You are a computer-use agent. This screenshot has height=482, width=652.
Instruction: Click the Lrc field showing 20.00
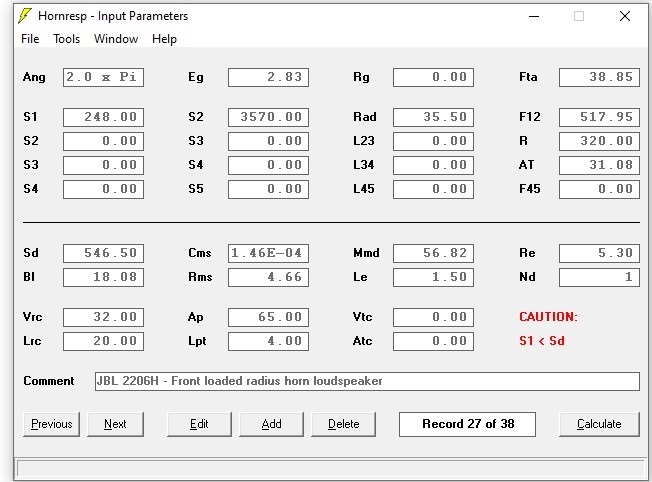pos(104,342)
